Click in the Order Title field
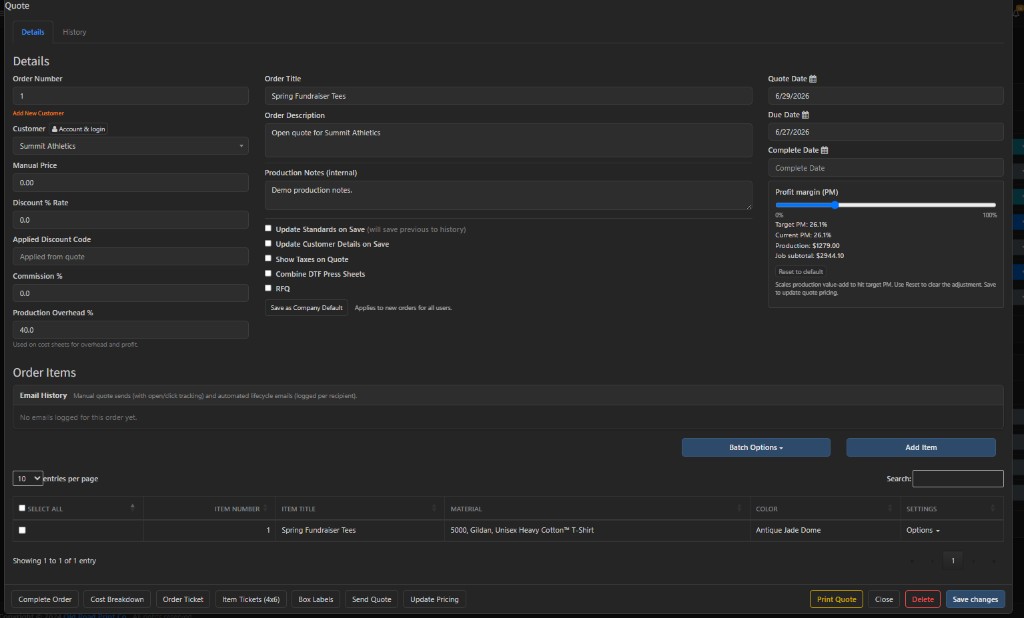The width and height of the screenshot is (1024, 618). click(508, 96)
